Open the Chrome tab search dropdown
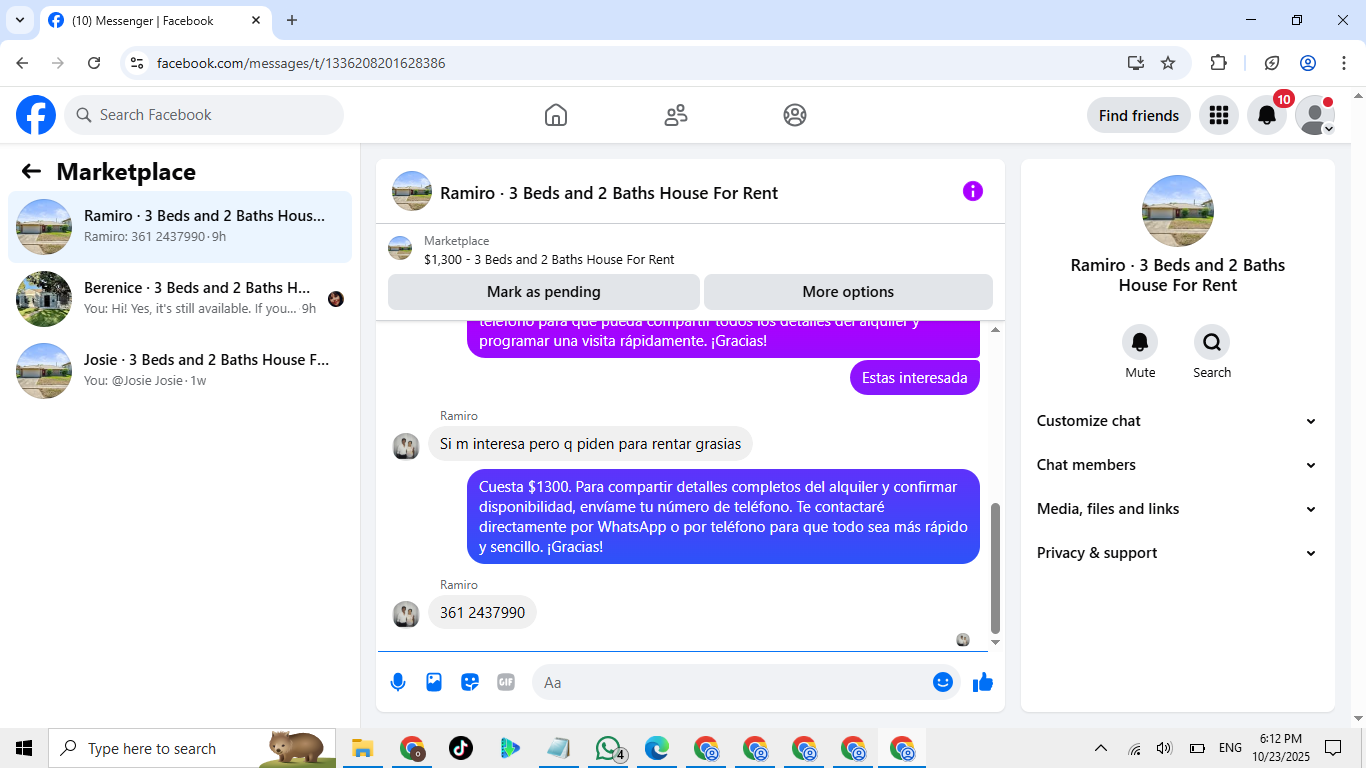Viewport: 1366px width, 768px height. coord(19,20)
